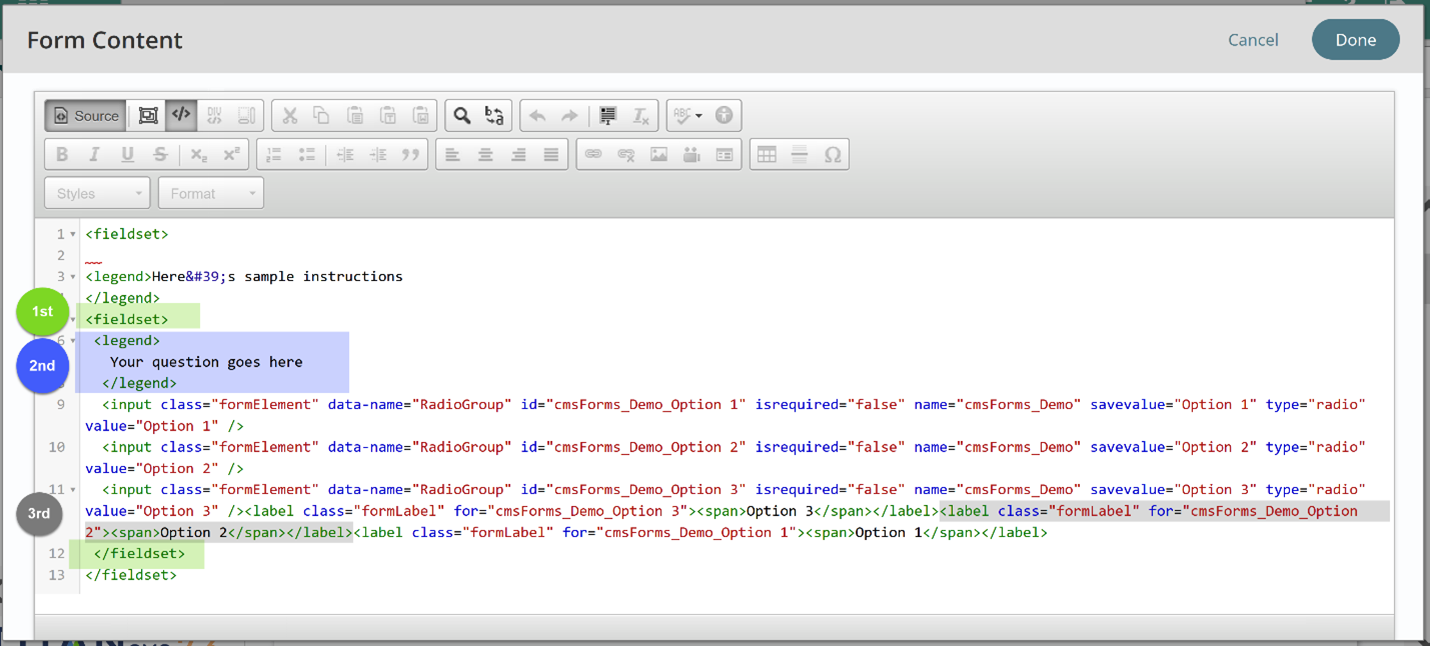Click the Create Div Container icon
This screenshot has width=1430, height=646.
click(214, 116)
